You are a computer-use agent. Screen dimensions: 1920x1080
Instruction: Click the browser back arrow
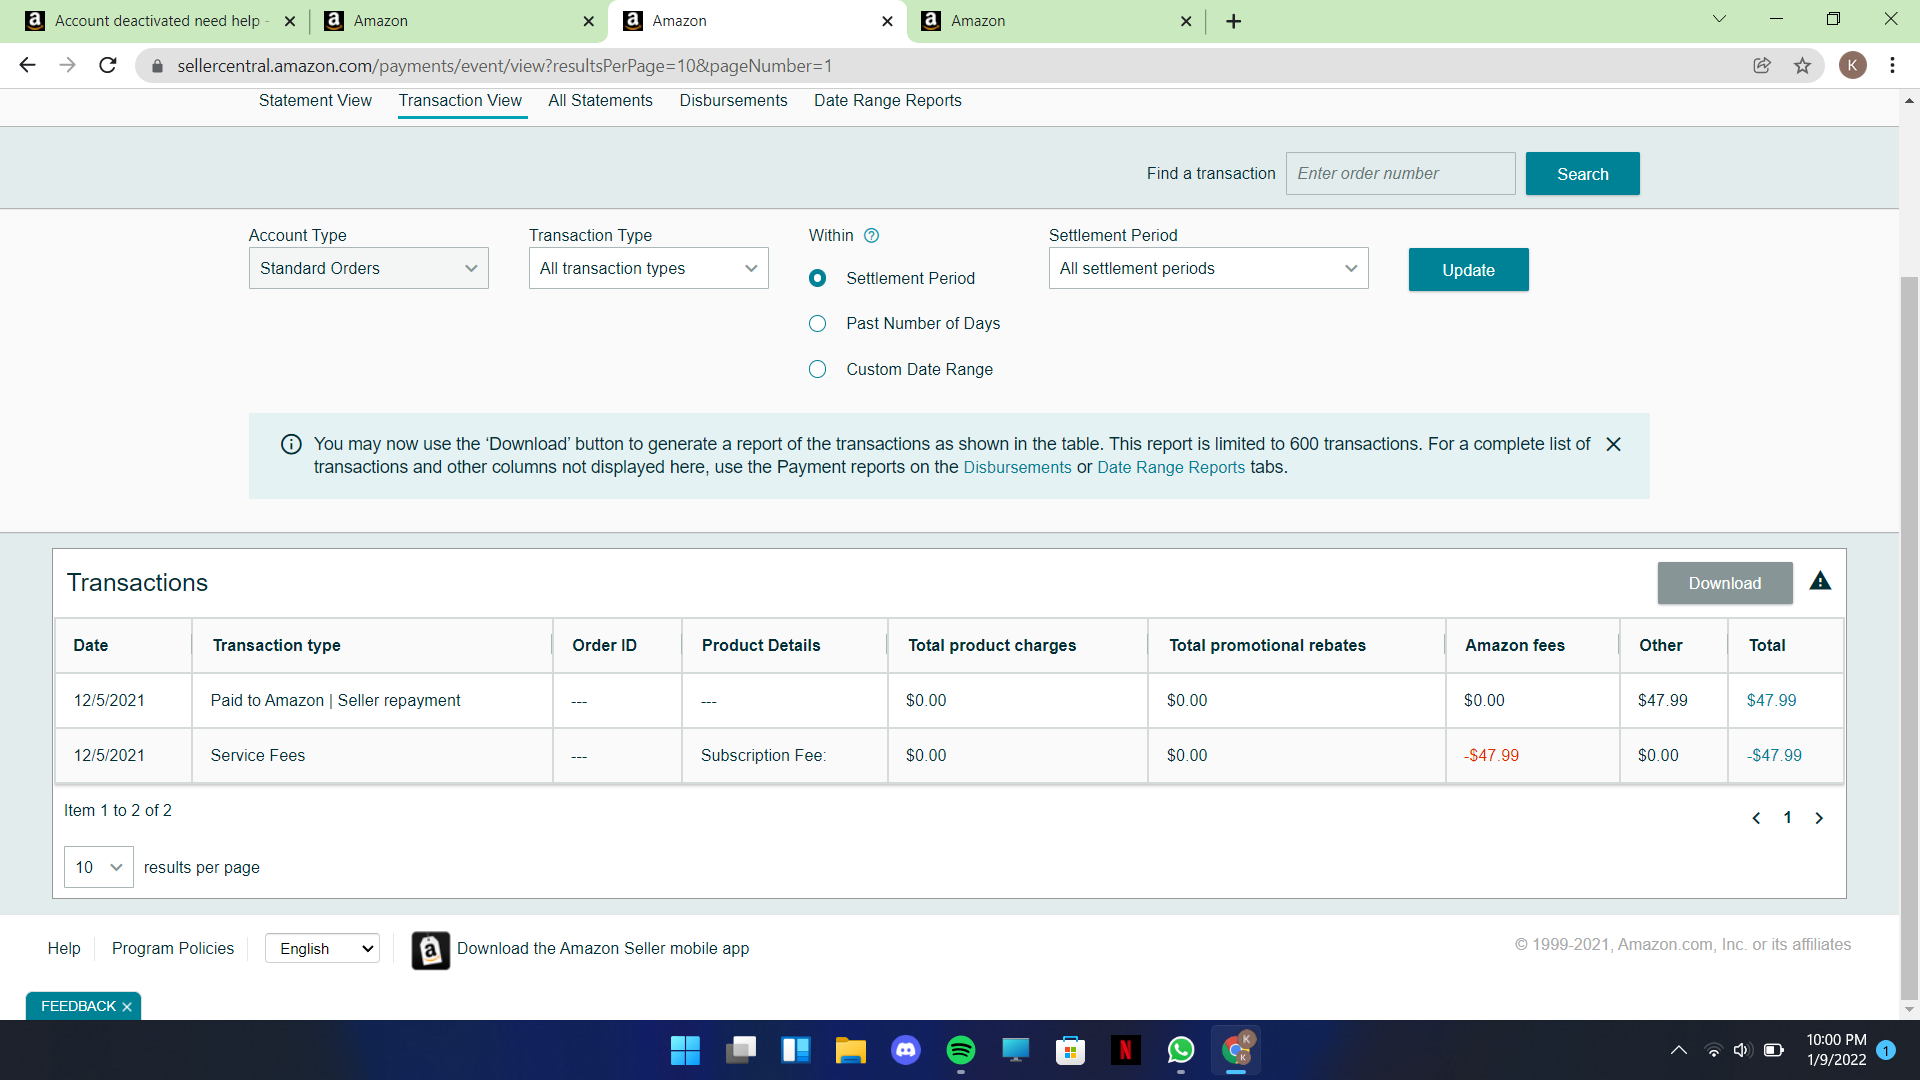click(27, 65)
